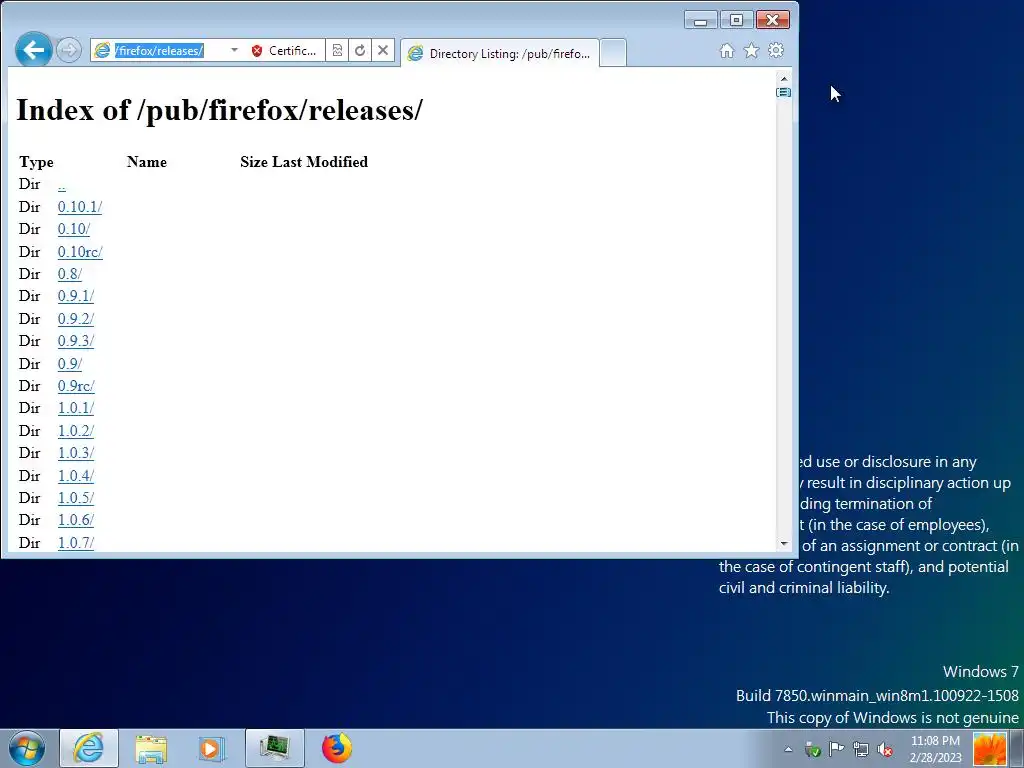
Task: Show hidden tray icons arrow
Action: tap(788, 749)
